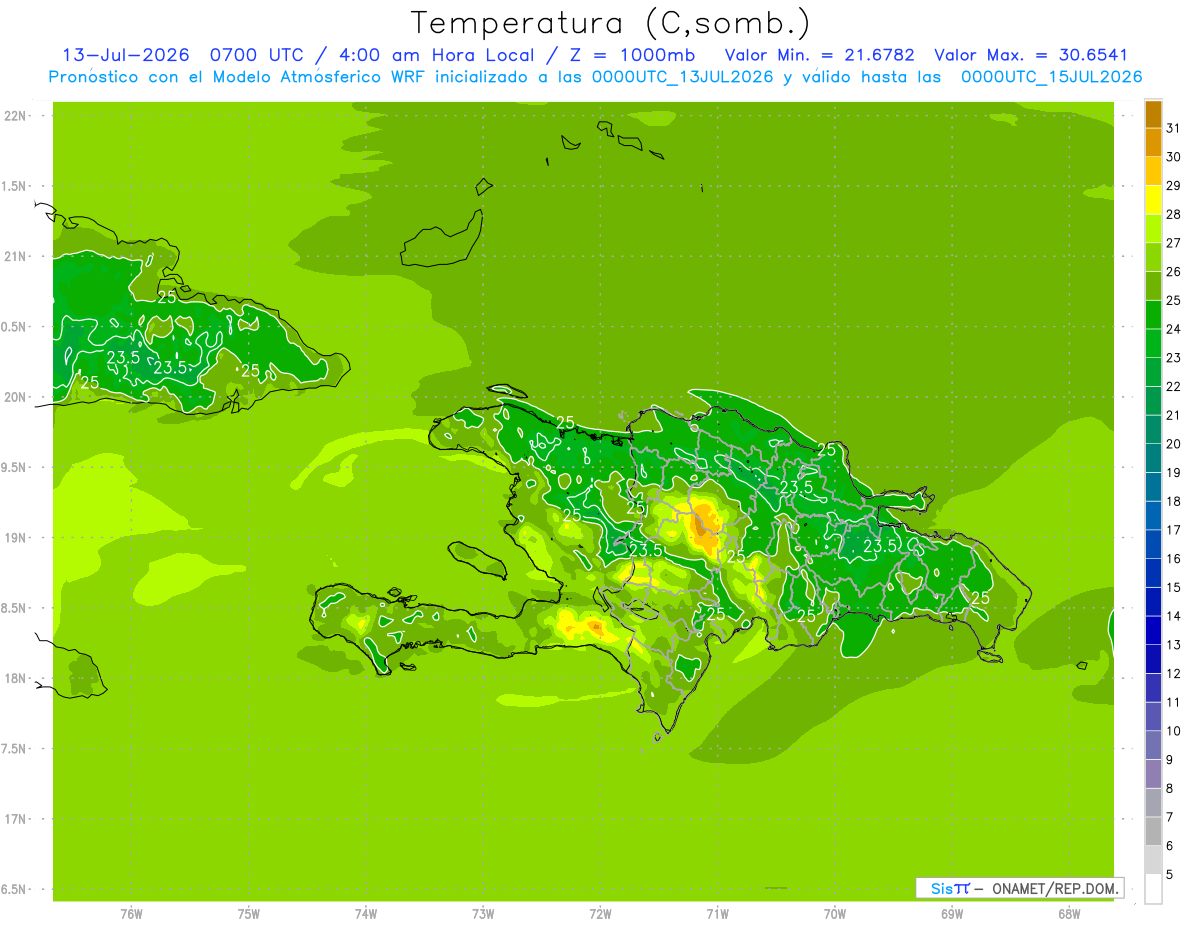
Task: Click the "17N" latitude axis label
Action: point(15,820)
